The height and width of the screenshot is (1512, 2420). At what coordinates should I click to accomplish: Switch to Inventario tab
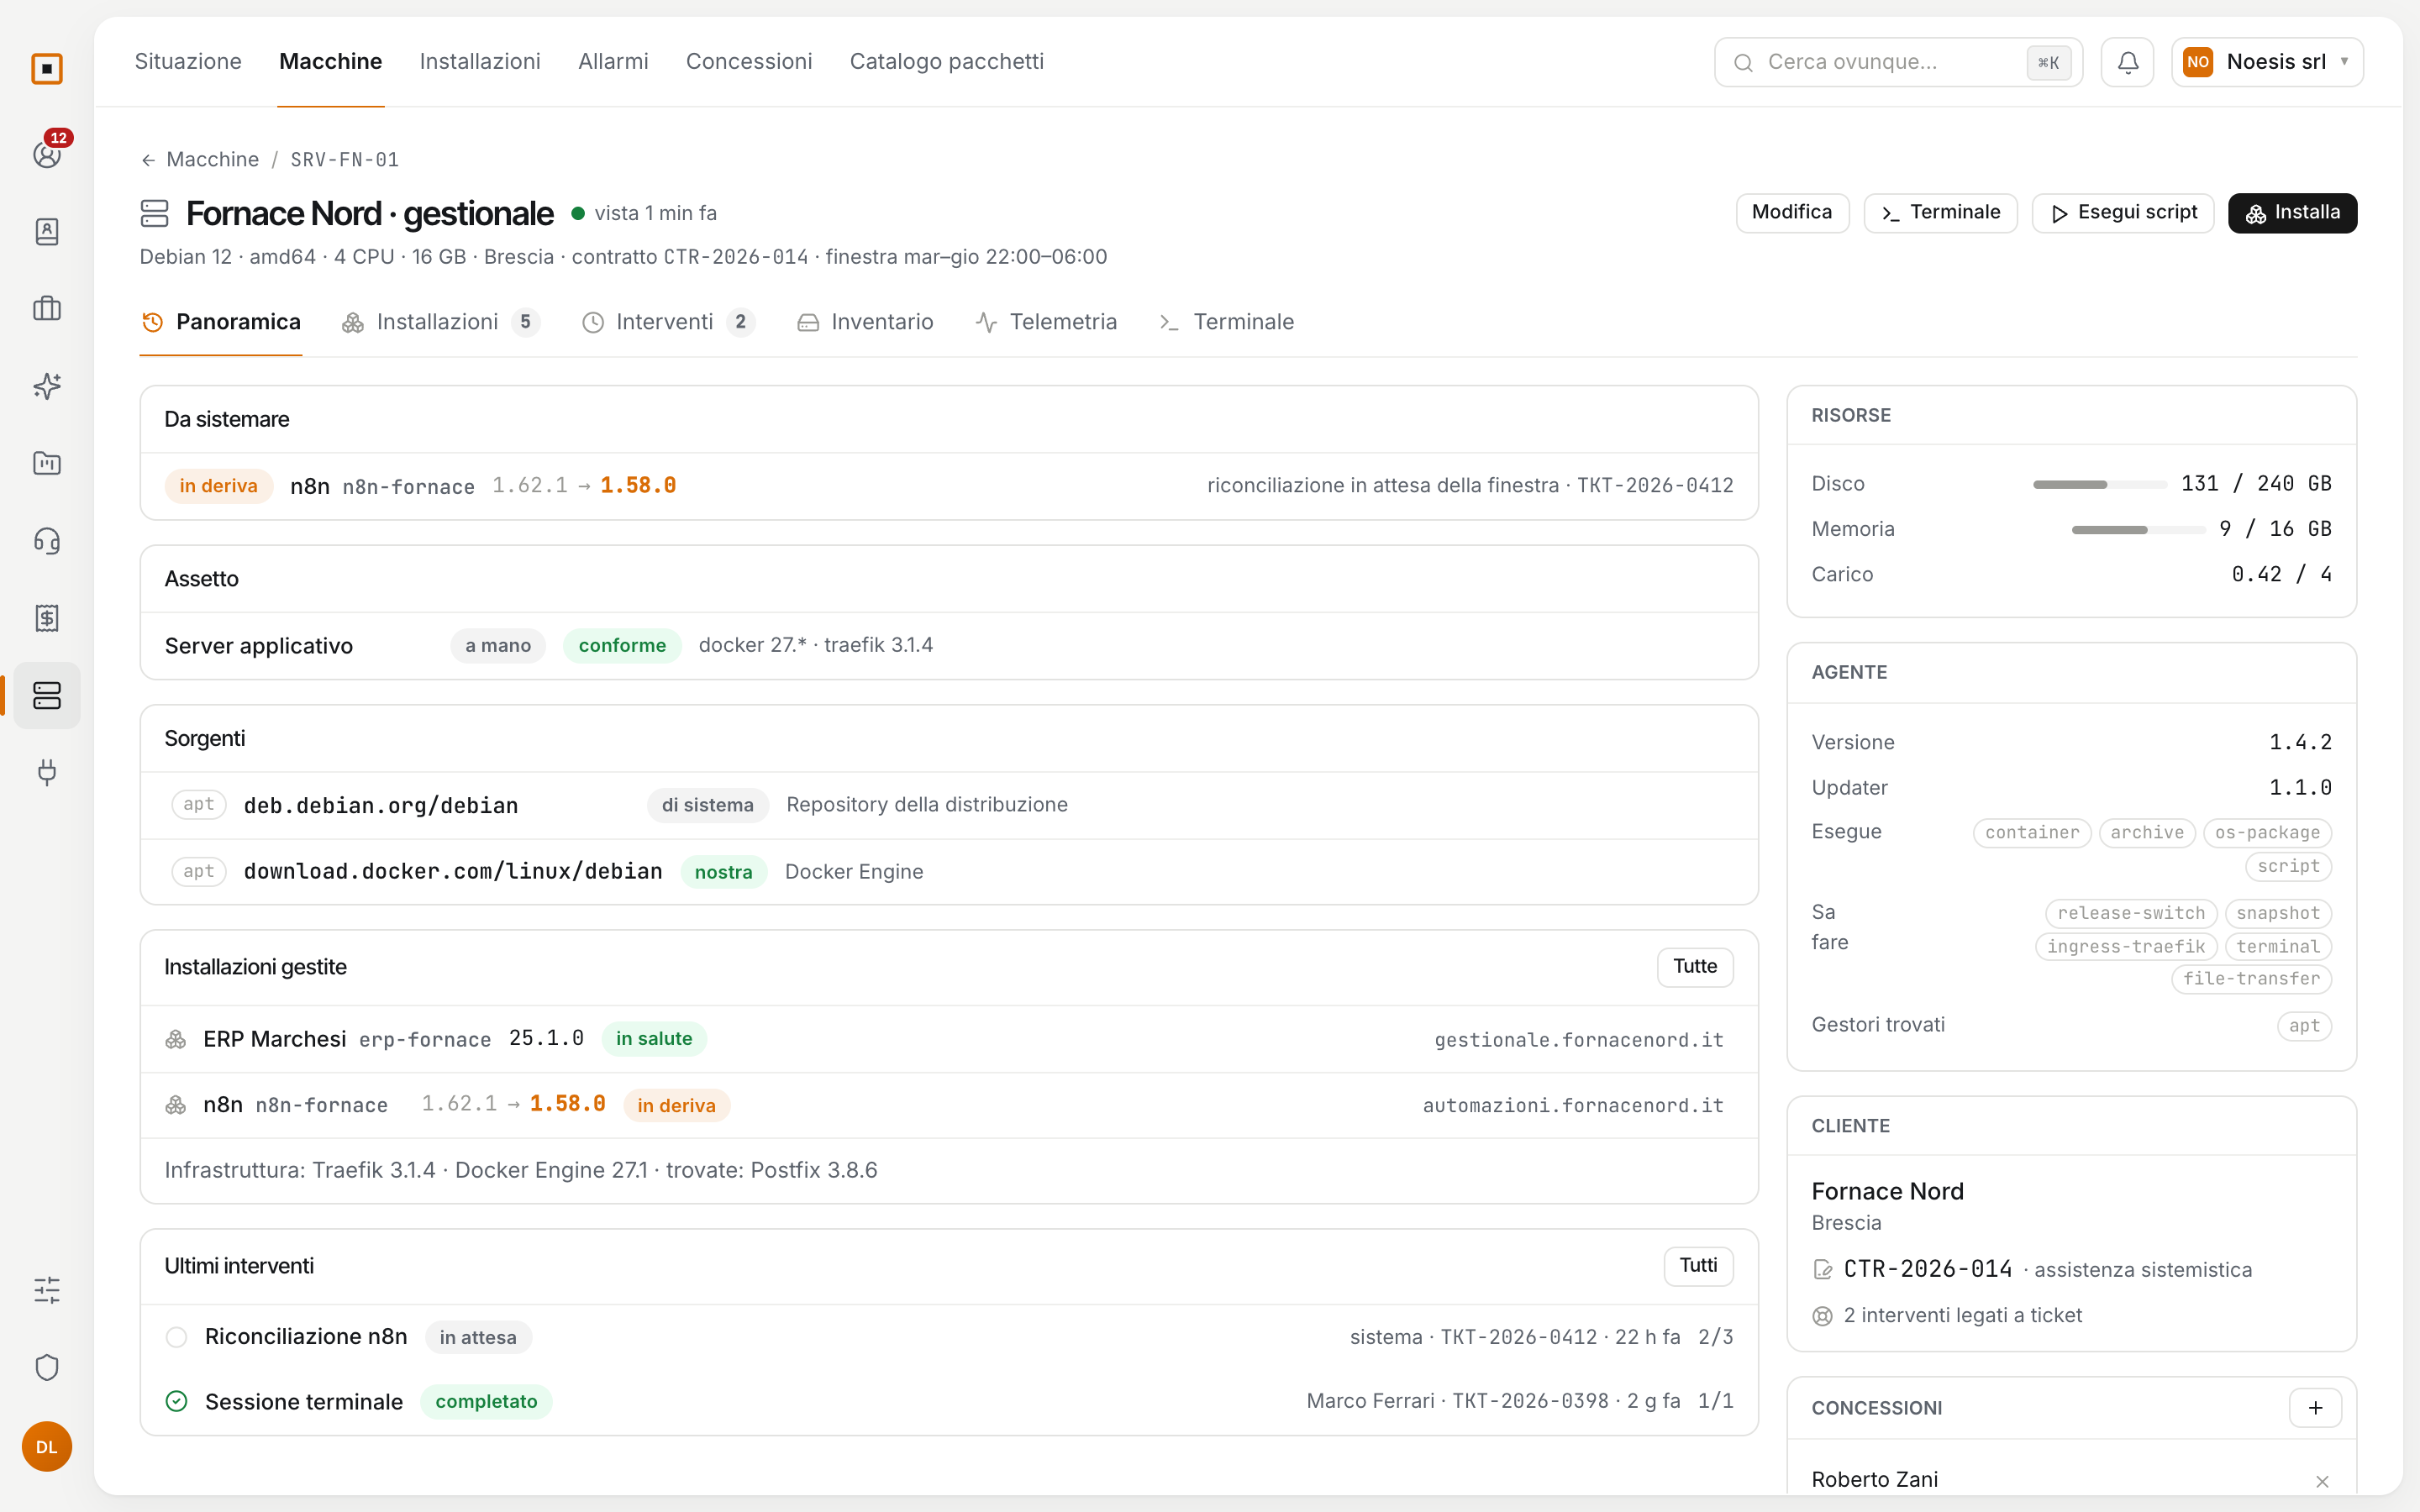point(865,322)
